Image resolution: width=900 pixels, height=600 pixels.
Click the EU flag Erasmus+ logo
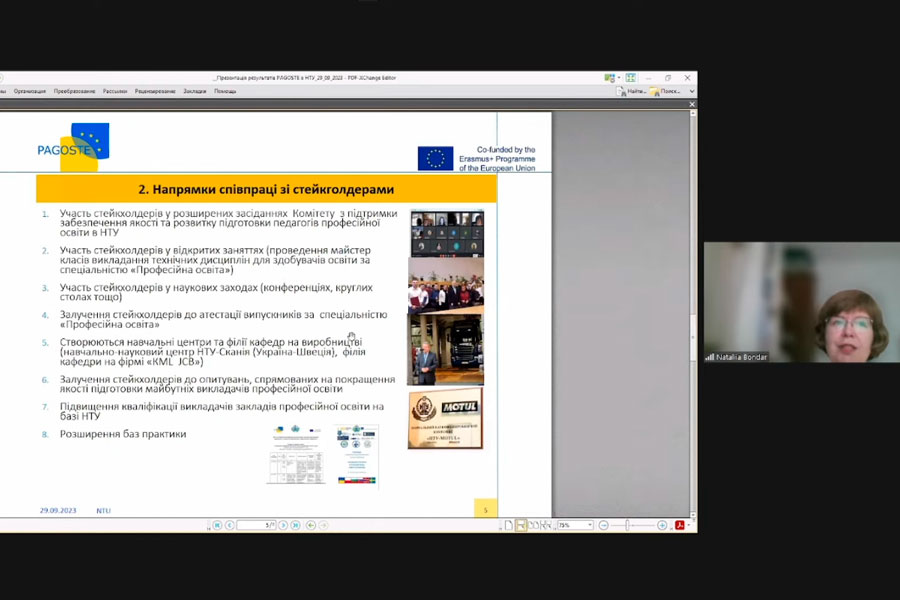tap(436, 158)
